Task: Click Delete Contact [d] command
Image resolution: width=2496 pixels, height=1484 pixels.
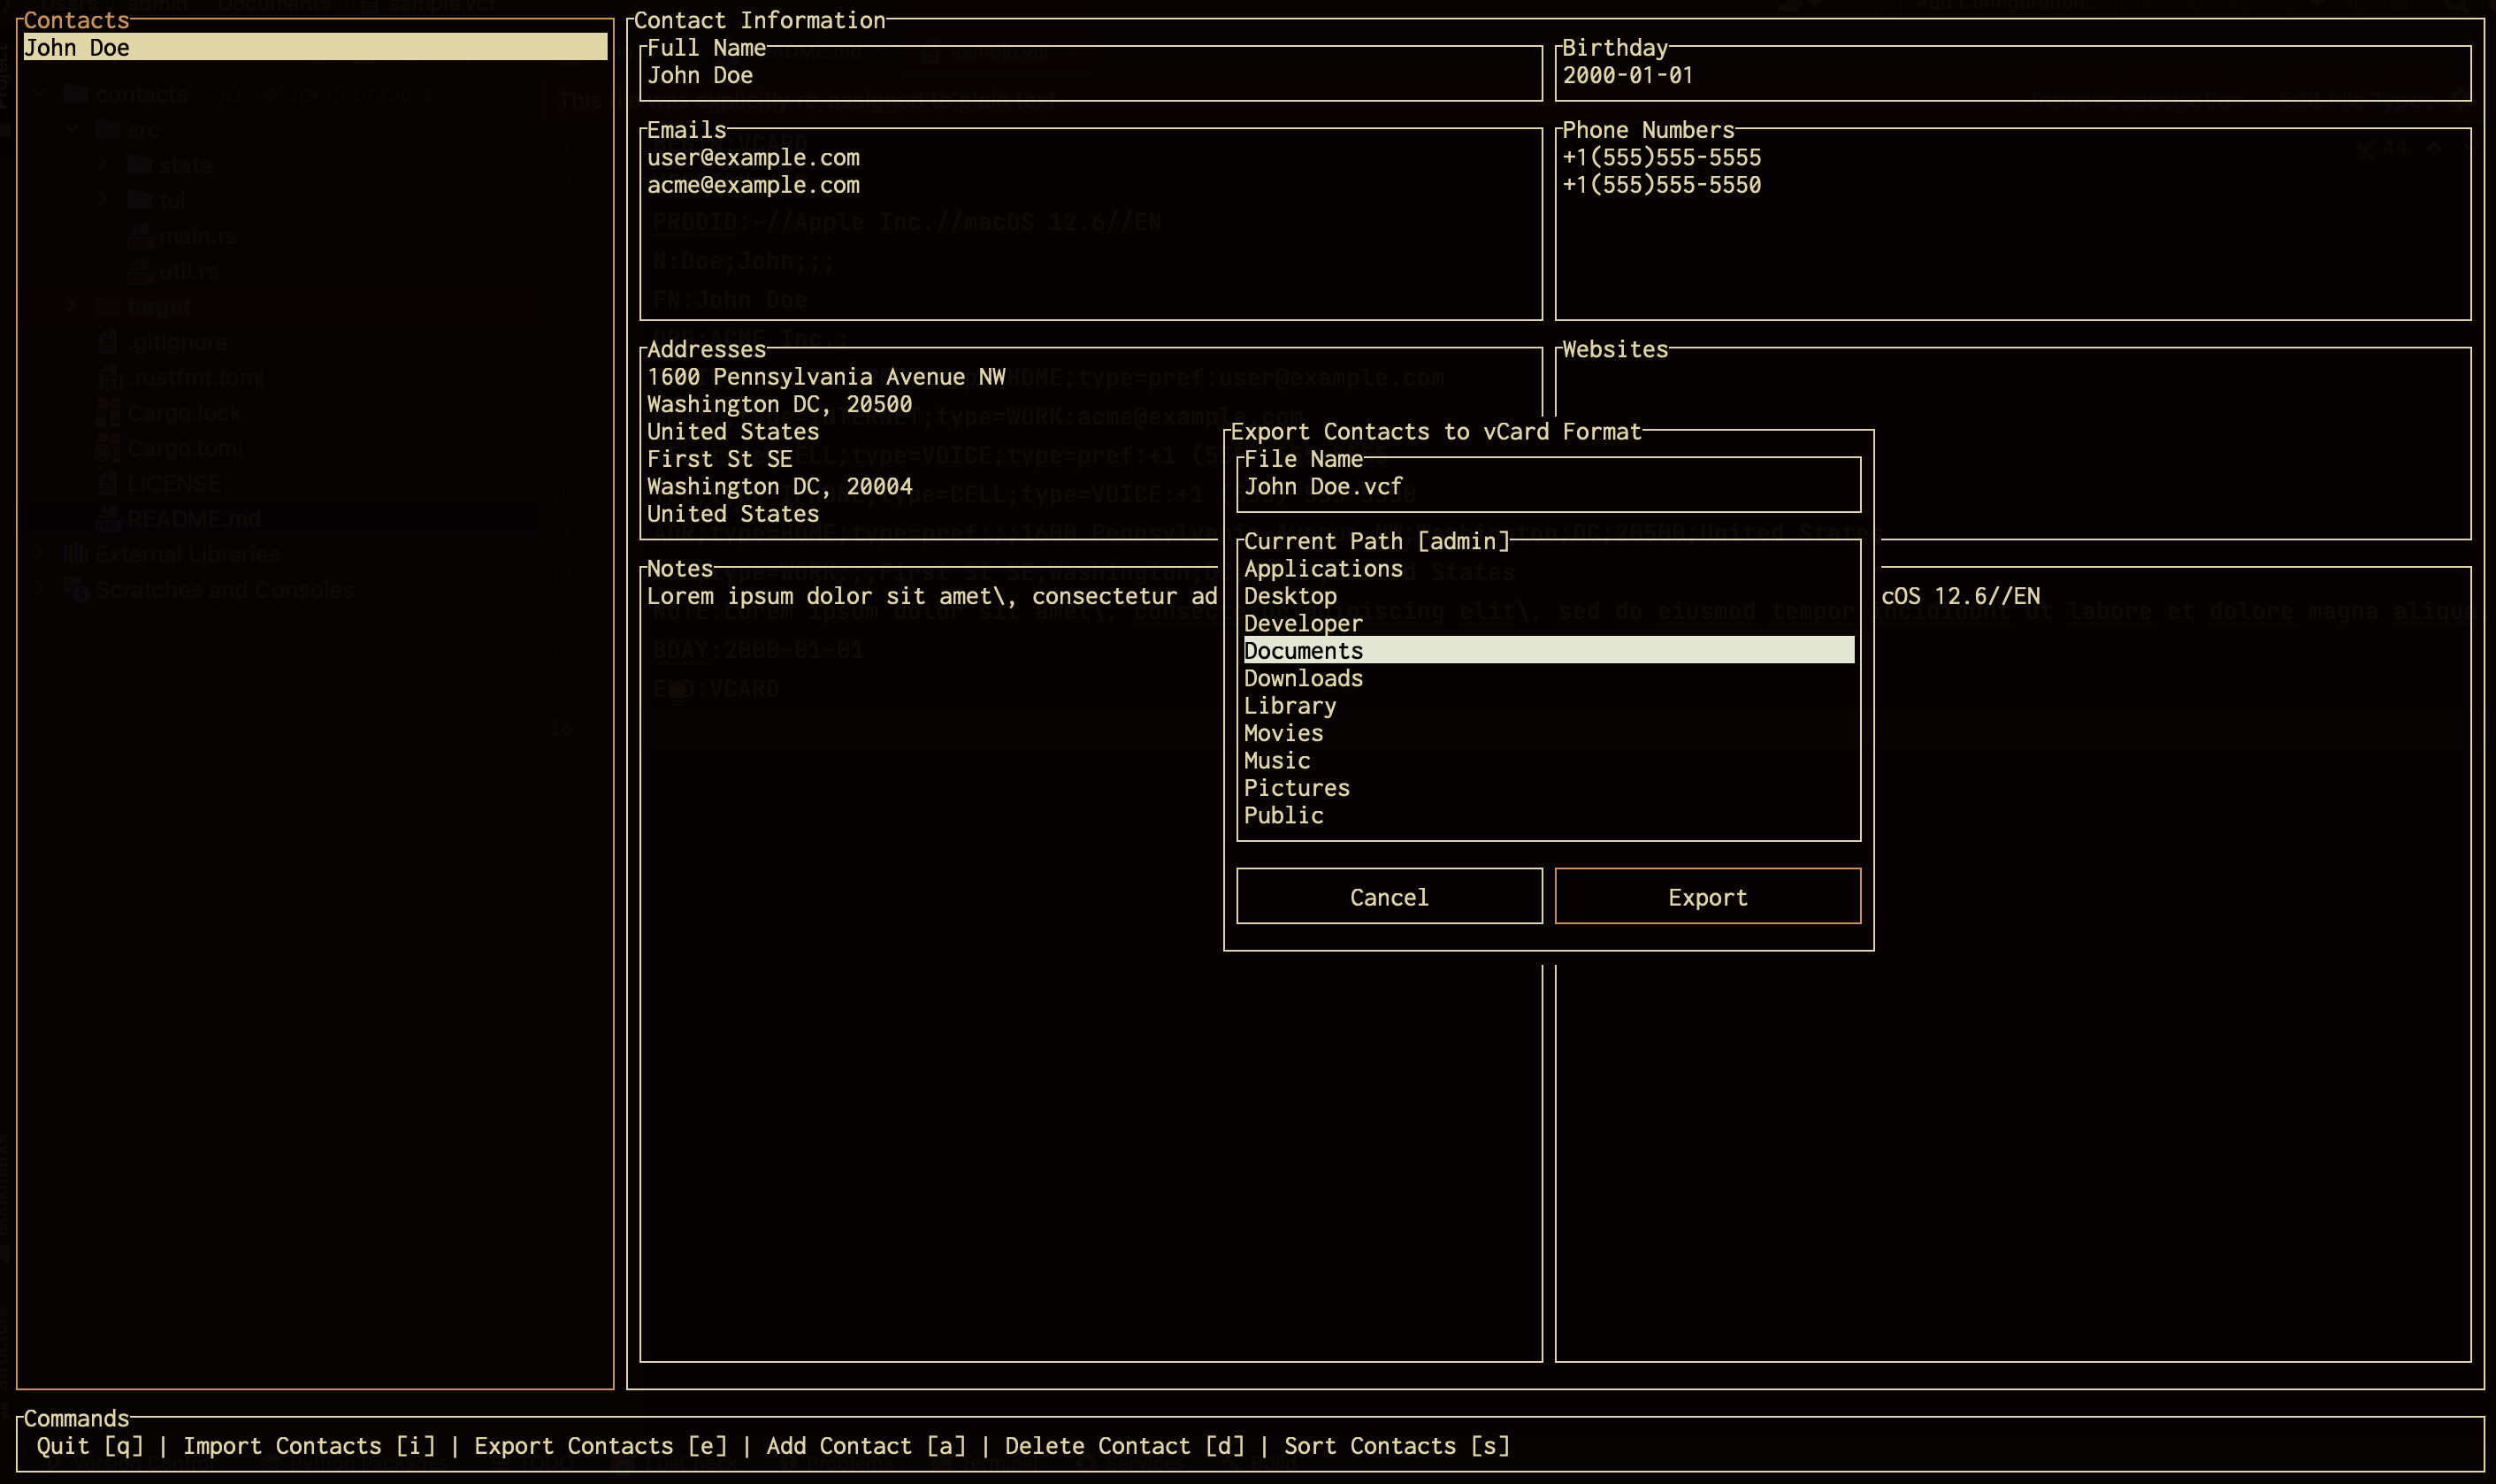Action: pos(1124,1446)
